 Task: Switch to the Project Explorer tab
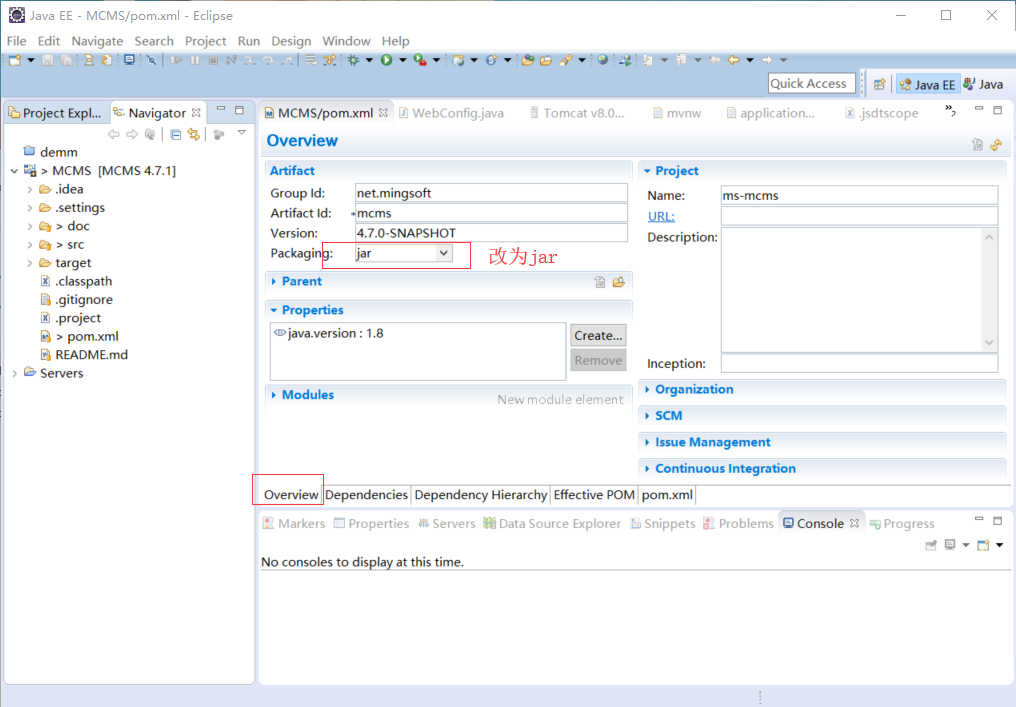coord(56,113)
